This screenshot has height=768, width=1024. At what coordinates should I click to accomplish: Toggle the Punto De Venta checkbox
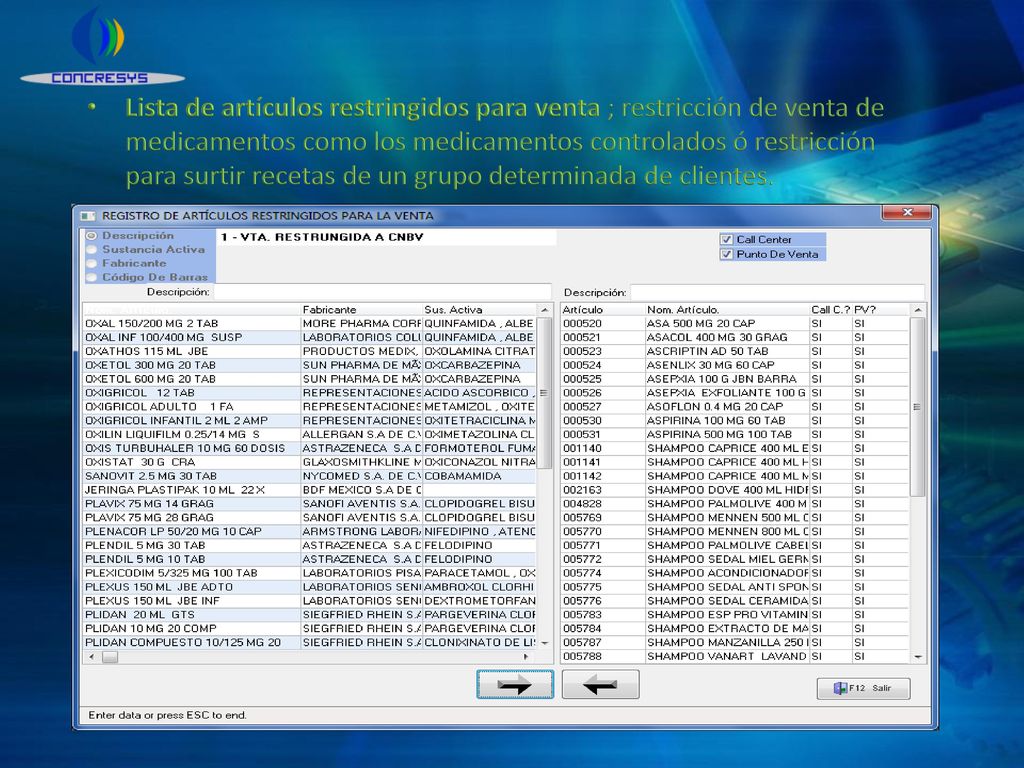point(726,254)
